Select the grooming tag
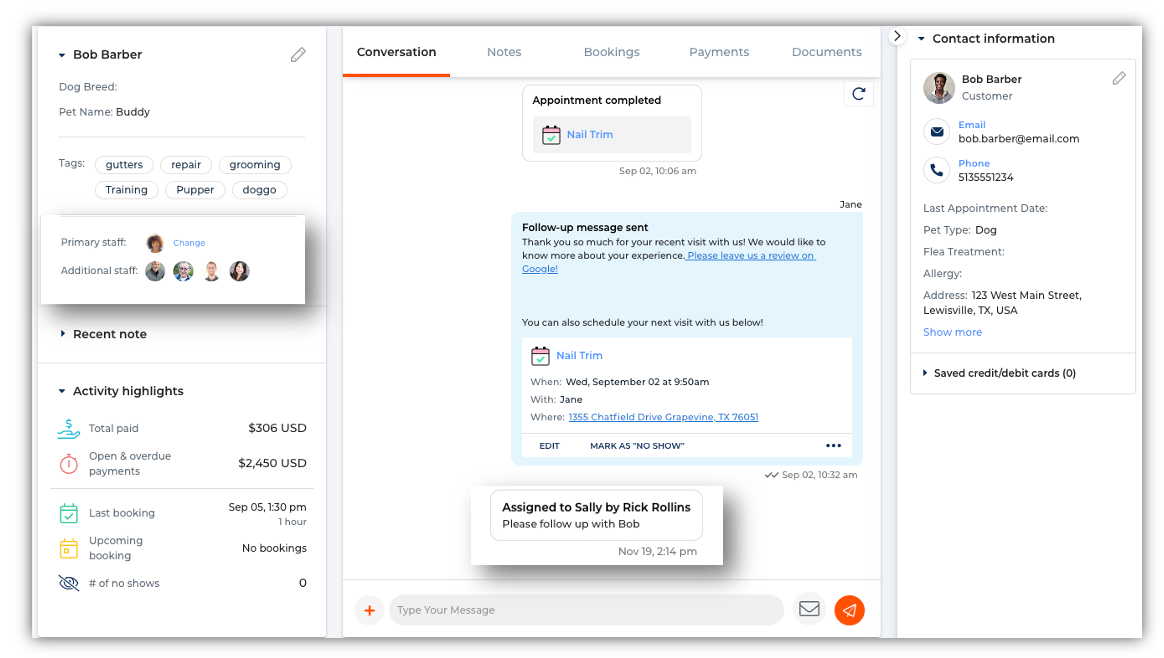This screenshot has width=1164, height=658. [x=255, y=165]
